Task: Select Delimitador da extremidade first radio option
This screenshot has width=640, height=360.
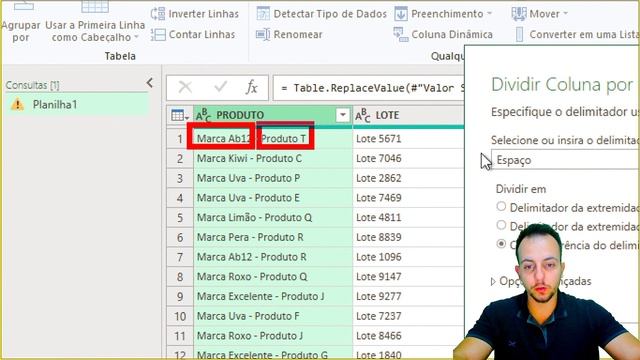Action: 501,207
